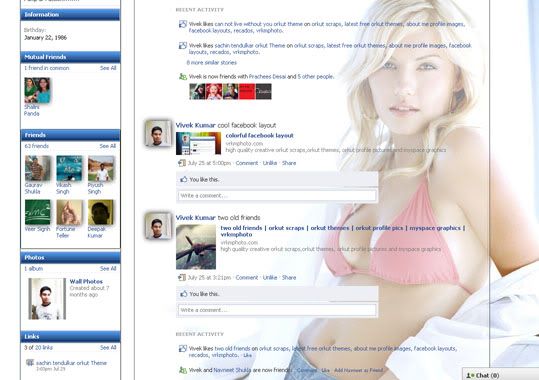This screenshot has height=380, width=539.
Task: Expand 8 more similar stories
Action: [x=212, y=63]
